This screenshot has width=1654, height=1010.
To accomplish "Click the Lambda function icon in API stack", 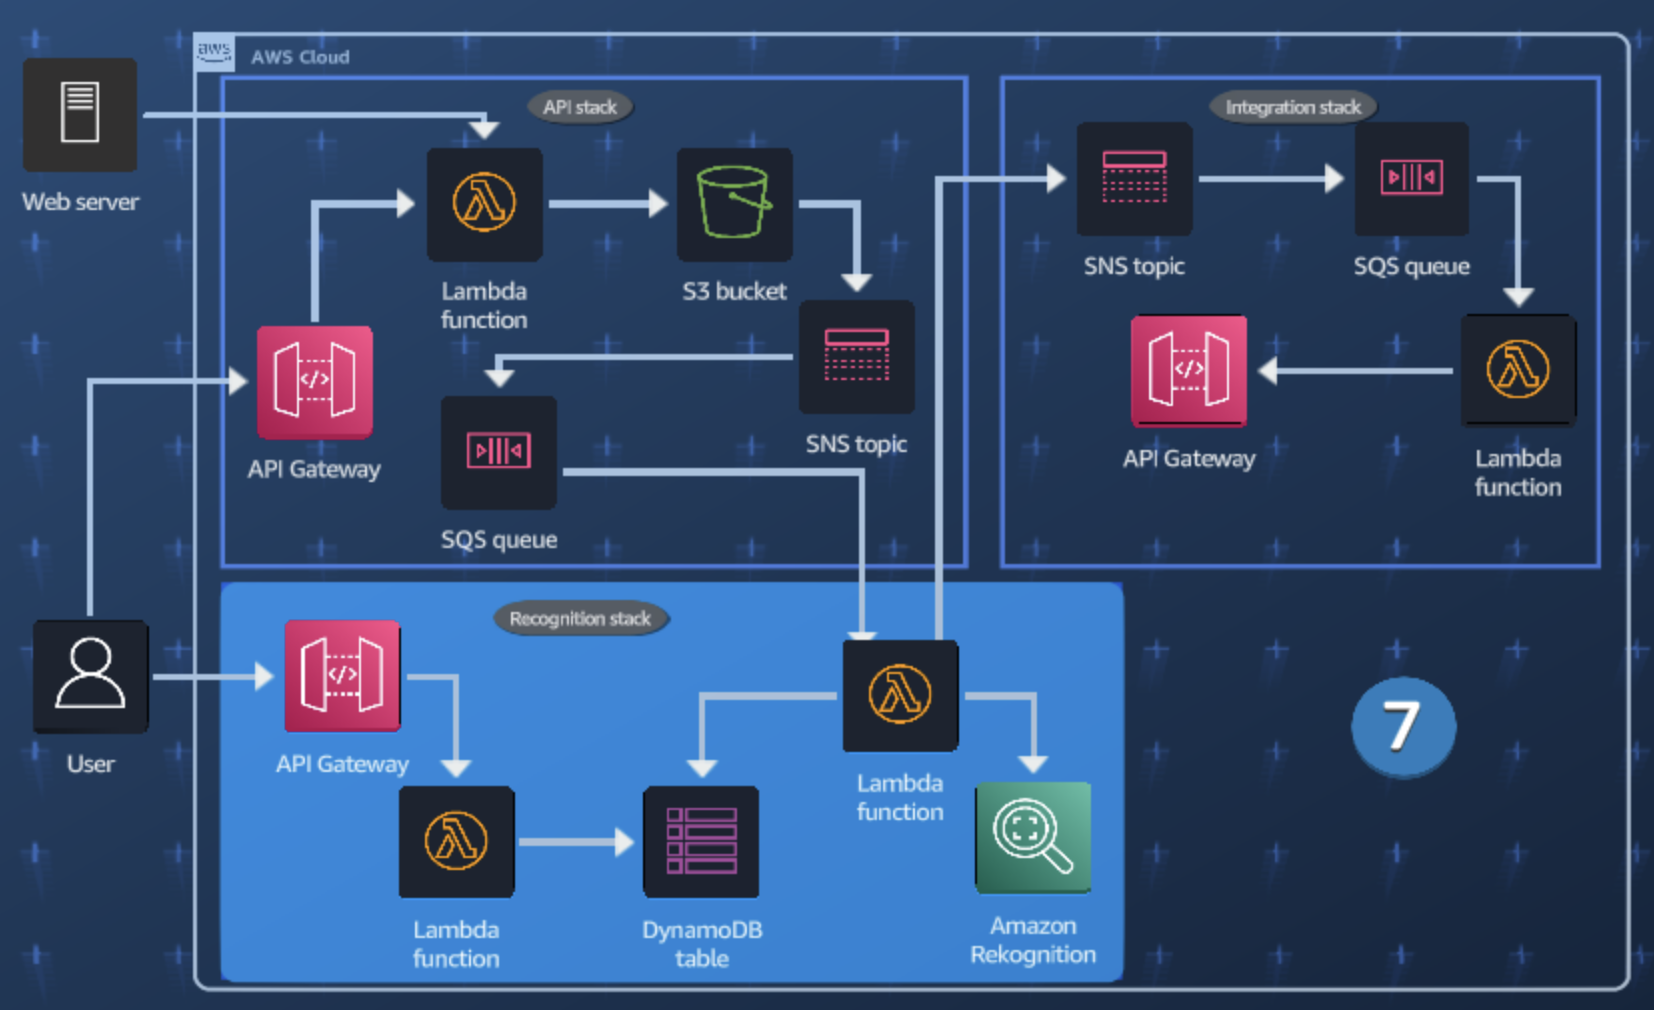I will click(485, 204).
